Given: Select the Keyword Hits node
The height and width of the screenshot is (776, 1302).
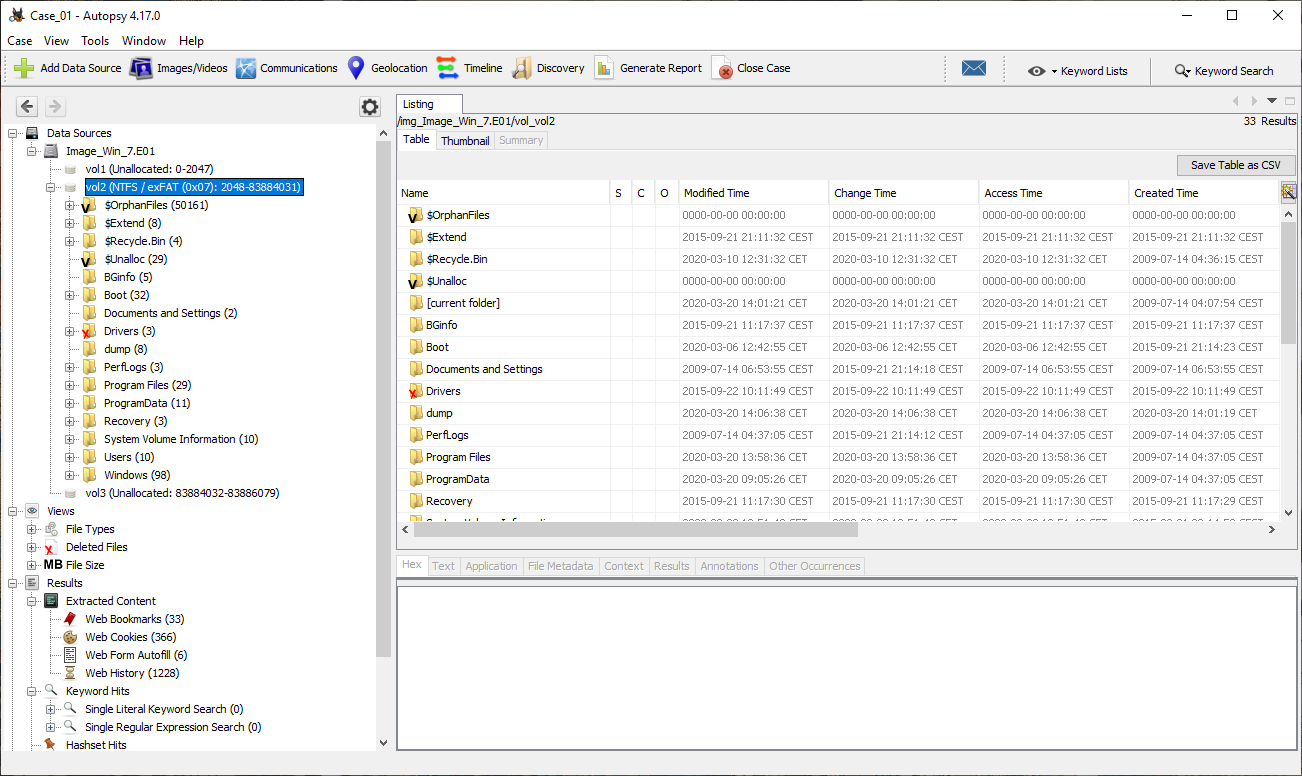Looking at the screenshot, I should pyautogui.click(x=98, y=691).
